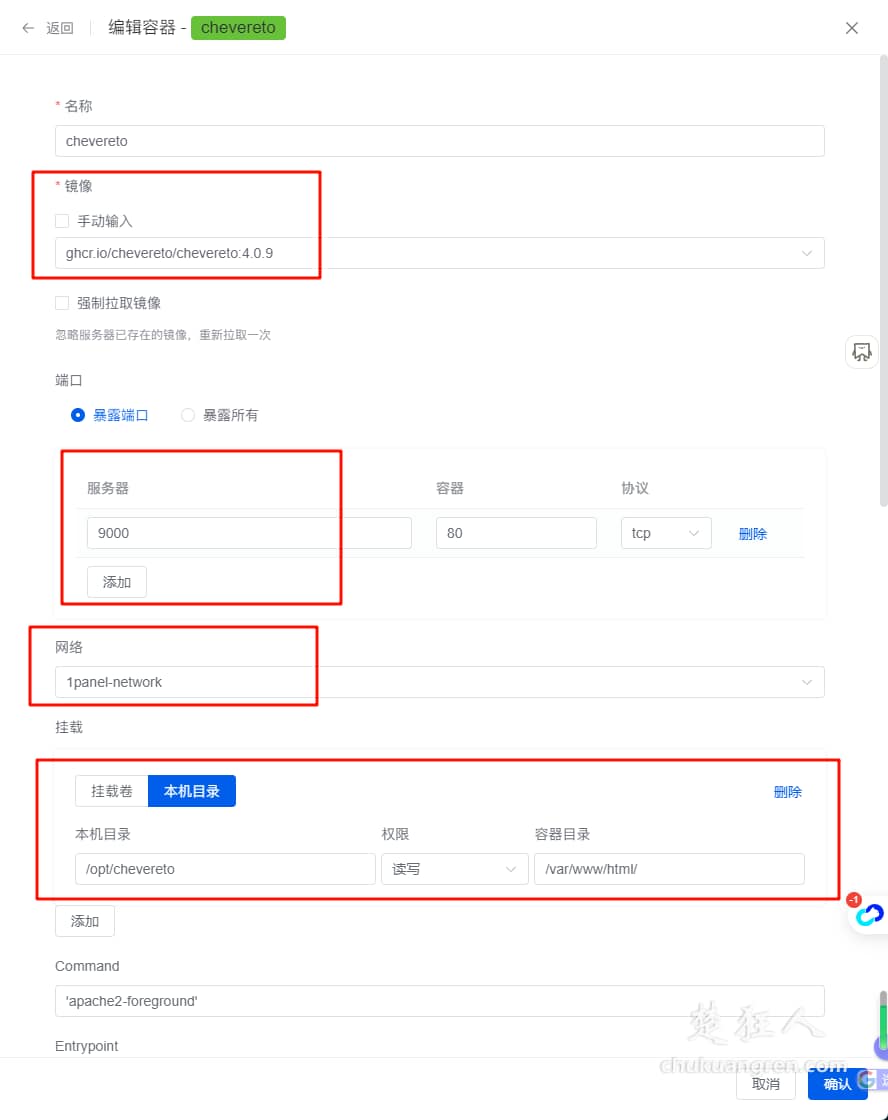Image resolution: width=888 pixels, height=1120 pixels.
Task: Switch to the 挂载卷 tab
Action: 110,791
